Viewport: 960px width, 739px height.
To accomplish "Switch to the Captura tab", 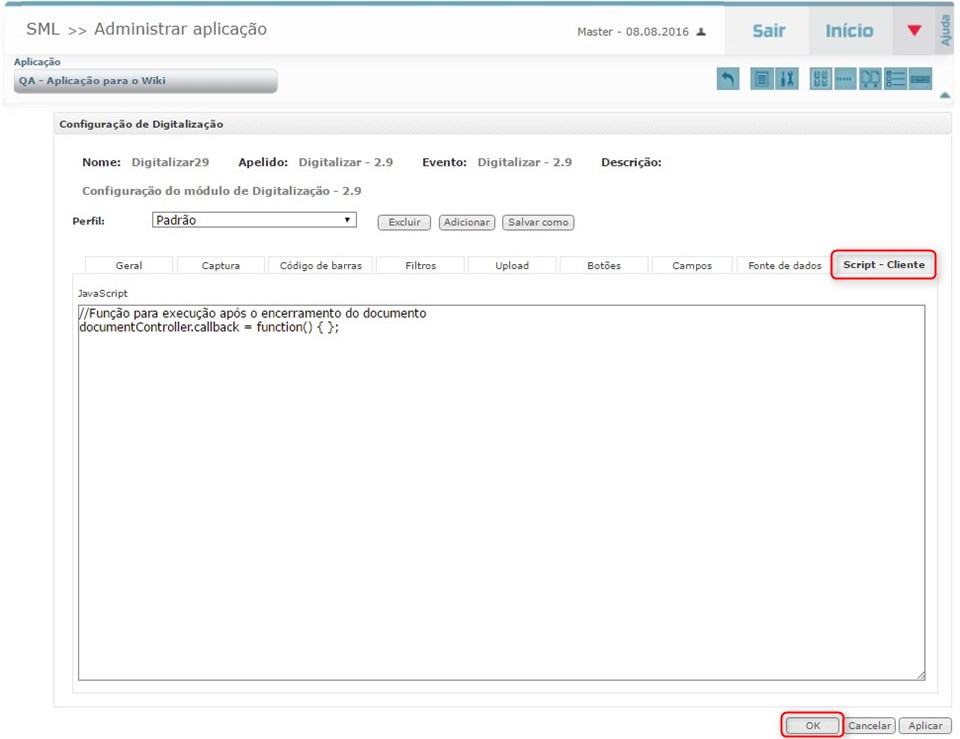I will (221, 266).
